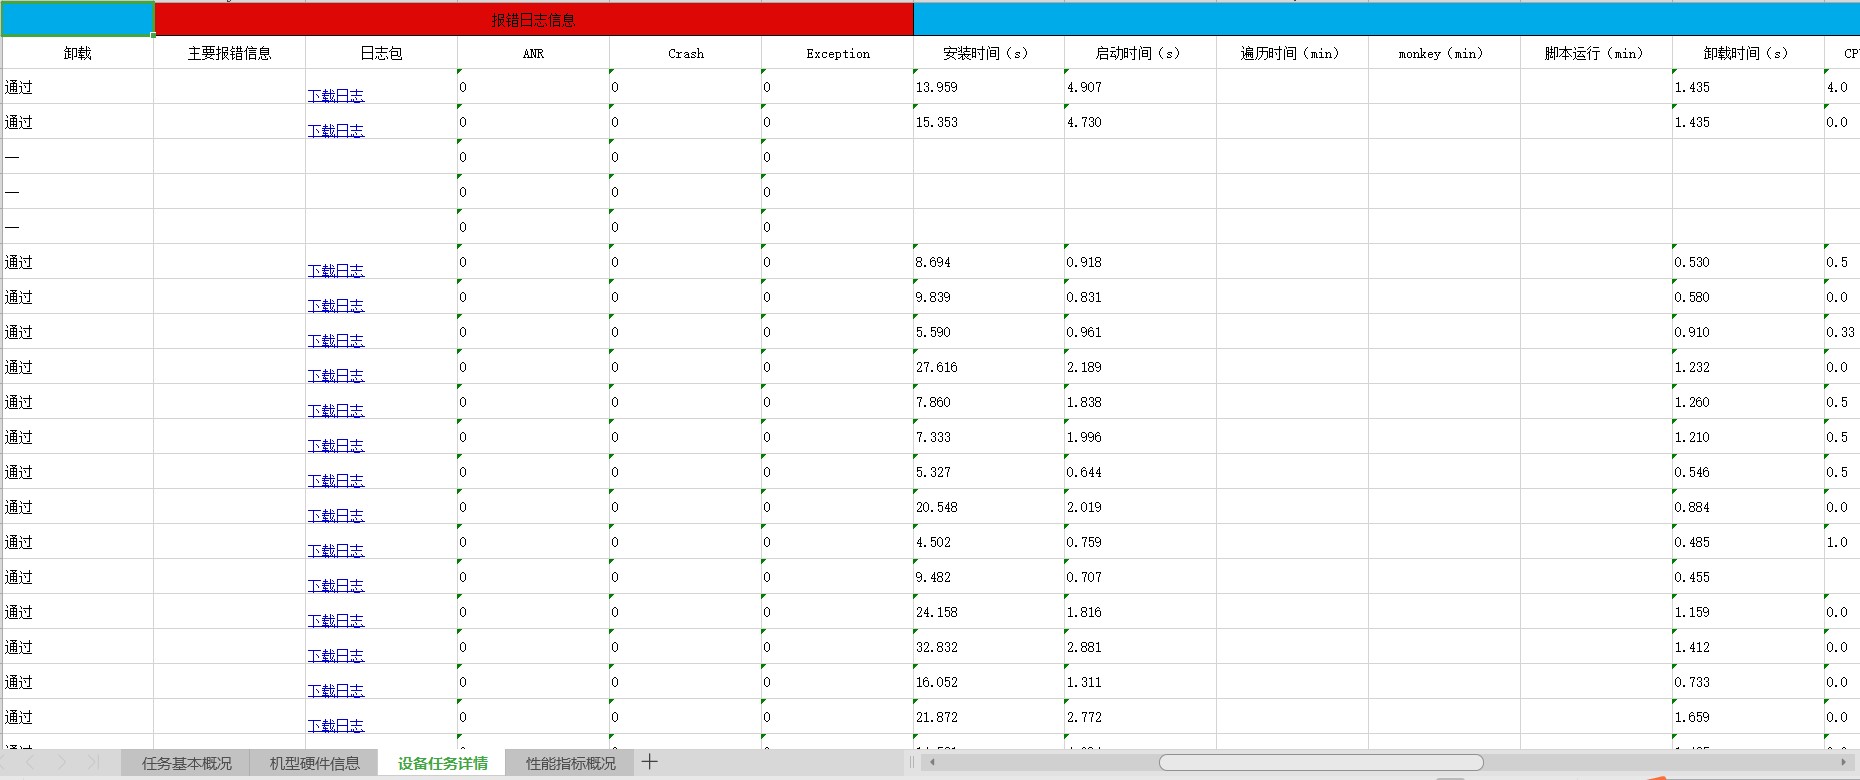
Task: Open 下载日志 link for 13.959 install row
Action: pyautogui.click(x=336, y=95)
